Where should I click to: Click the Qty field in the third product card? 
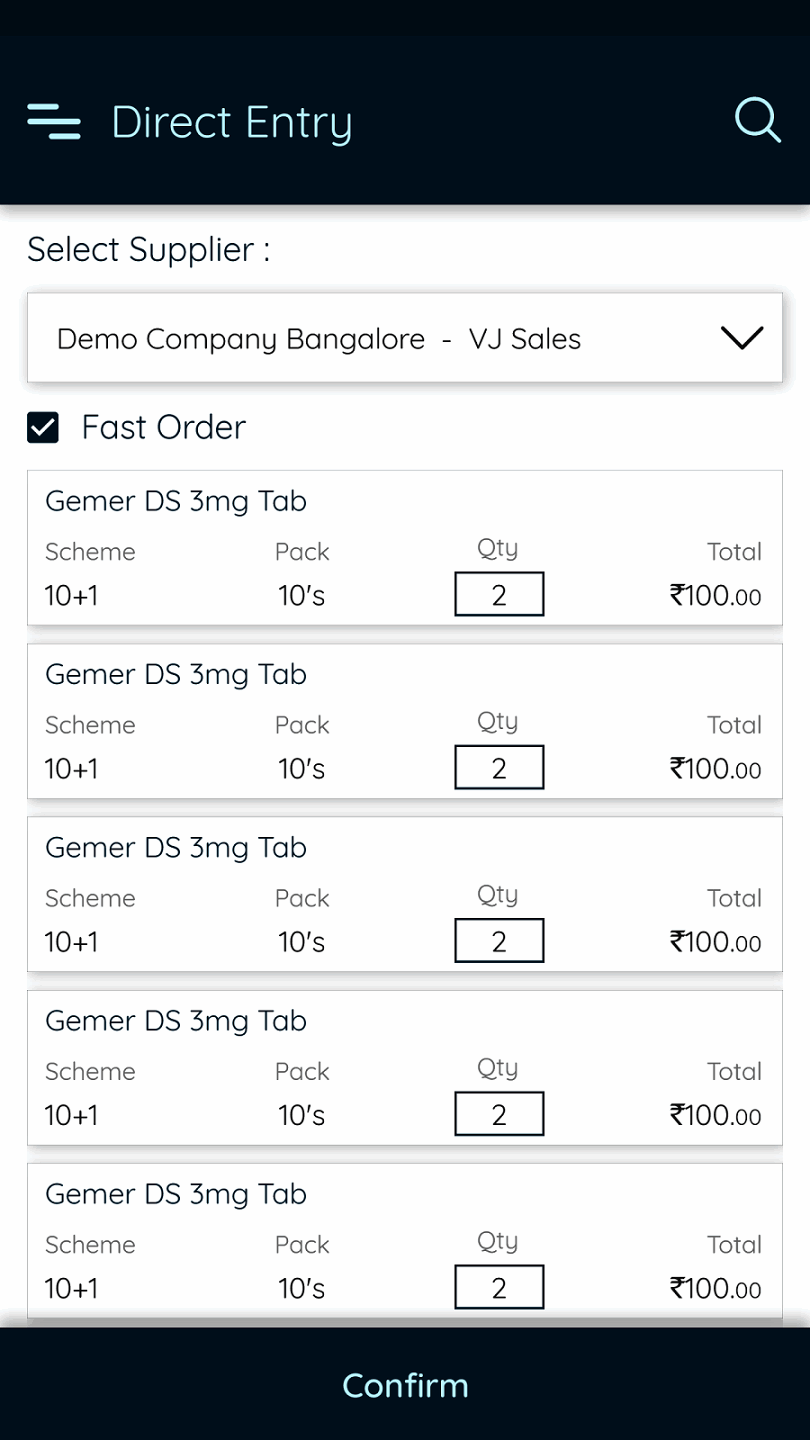pos(499,941)
